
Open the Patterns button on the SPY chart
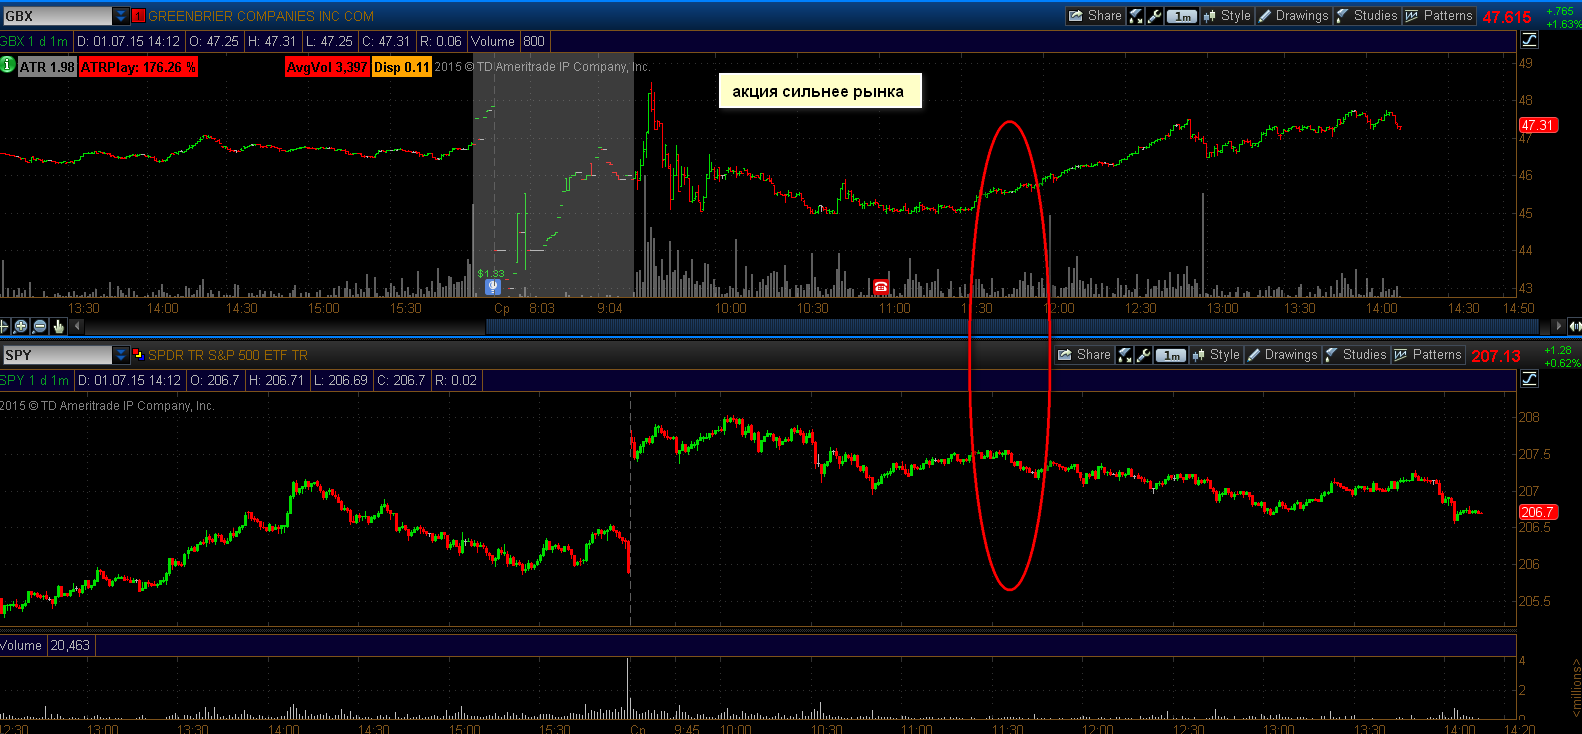(1428, 355)
